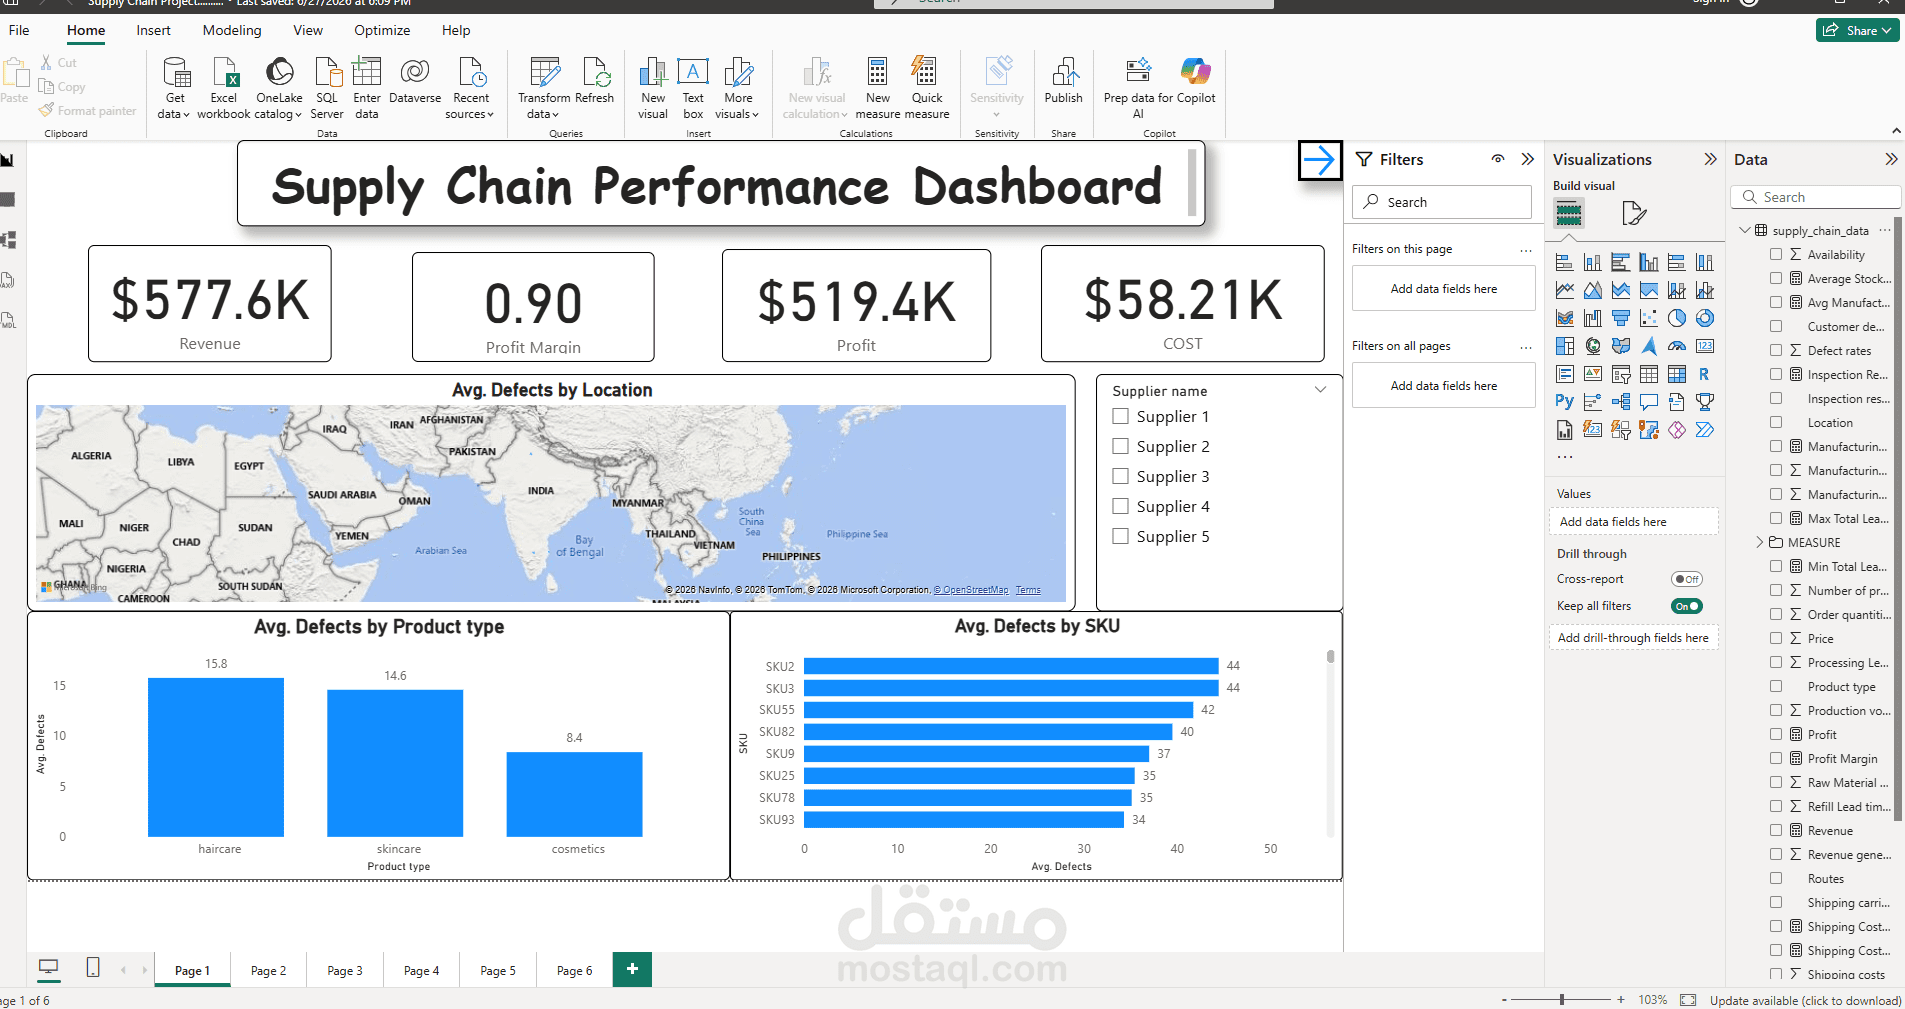The height and width of the screenshot is (1009, 1905).
Task: Switch to Page 2 tab
Action: (268, 970)
